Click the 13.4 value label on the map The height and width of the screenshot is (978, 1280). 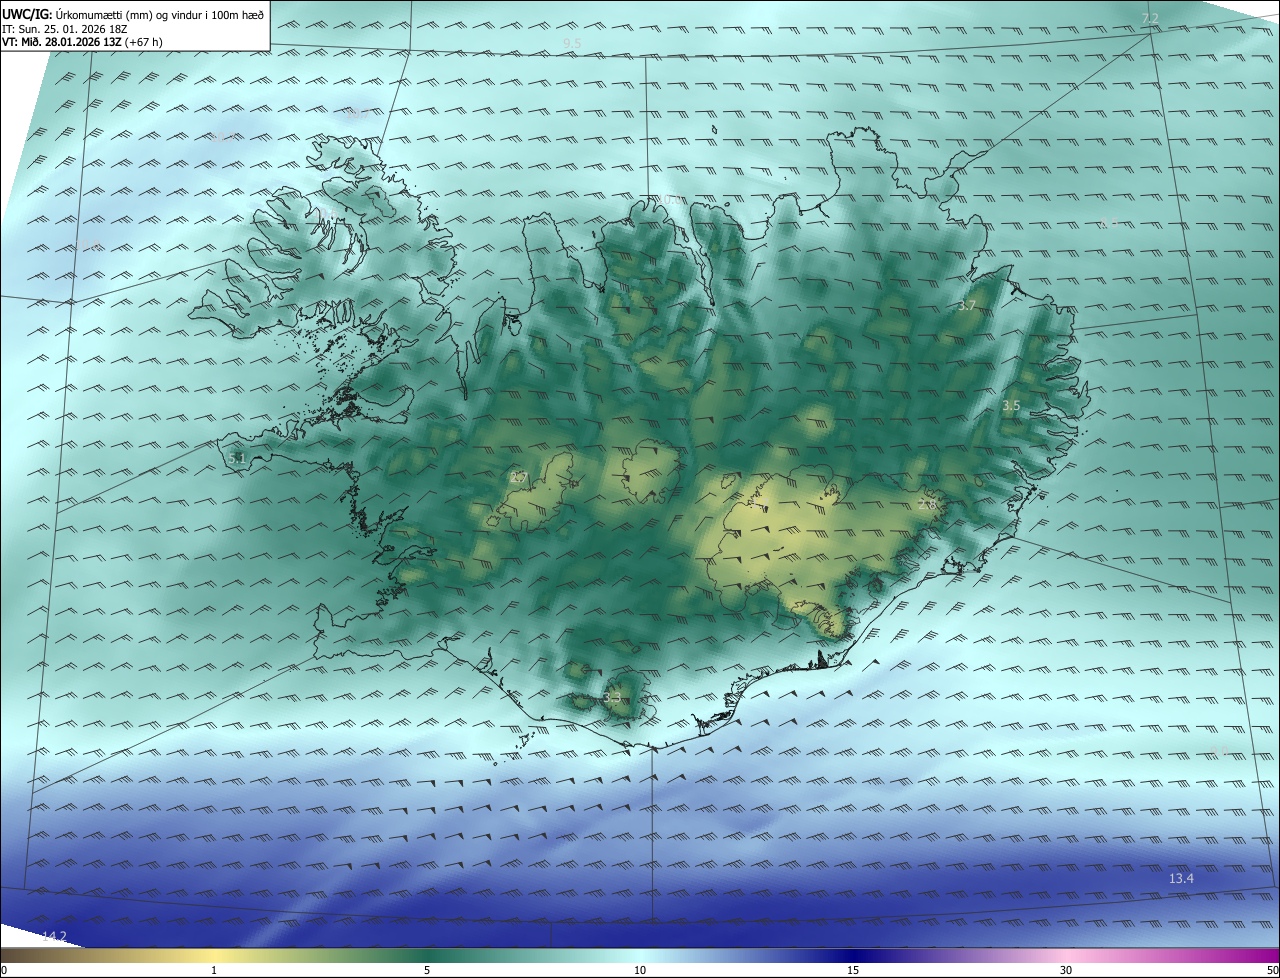coord(1181,878)
